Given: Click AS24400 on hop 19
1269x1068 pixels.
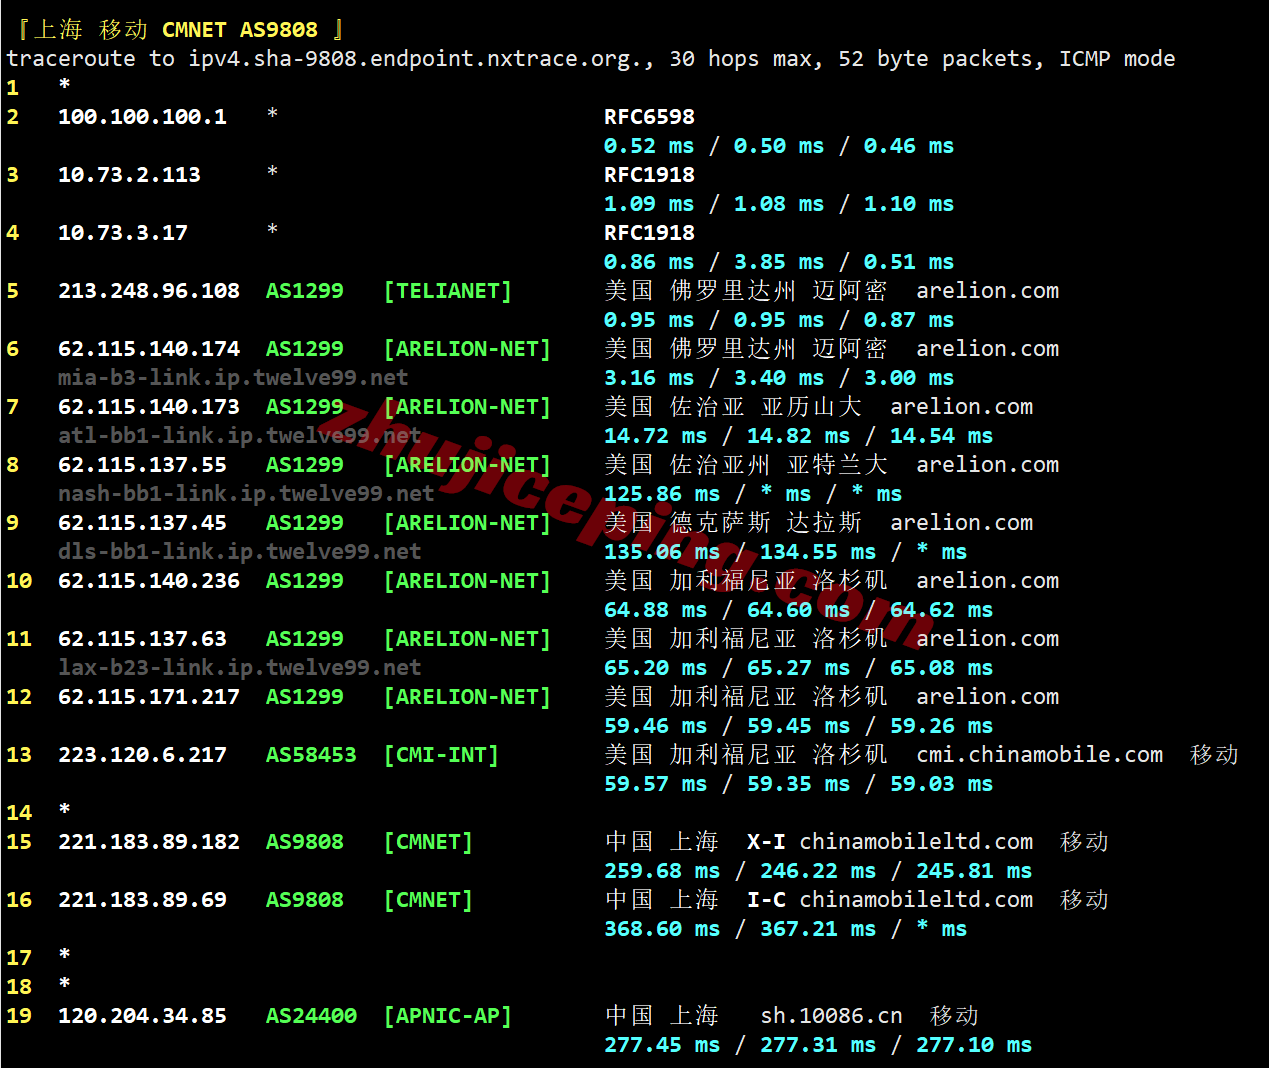Looking at the screenshot, I should 311,1016.
